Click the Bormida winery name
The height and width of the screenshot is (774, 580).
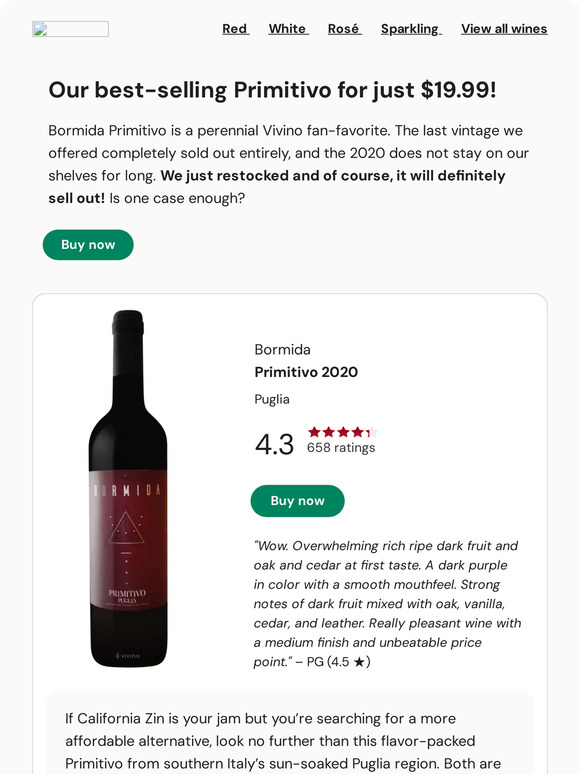282,349
